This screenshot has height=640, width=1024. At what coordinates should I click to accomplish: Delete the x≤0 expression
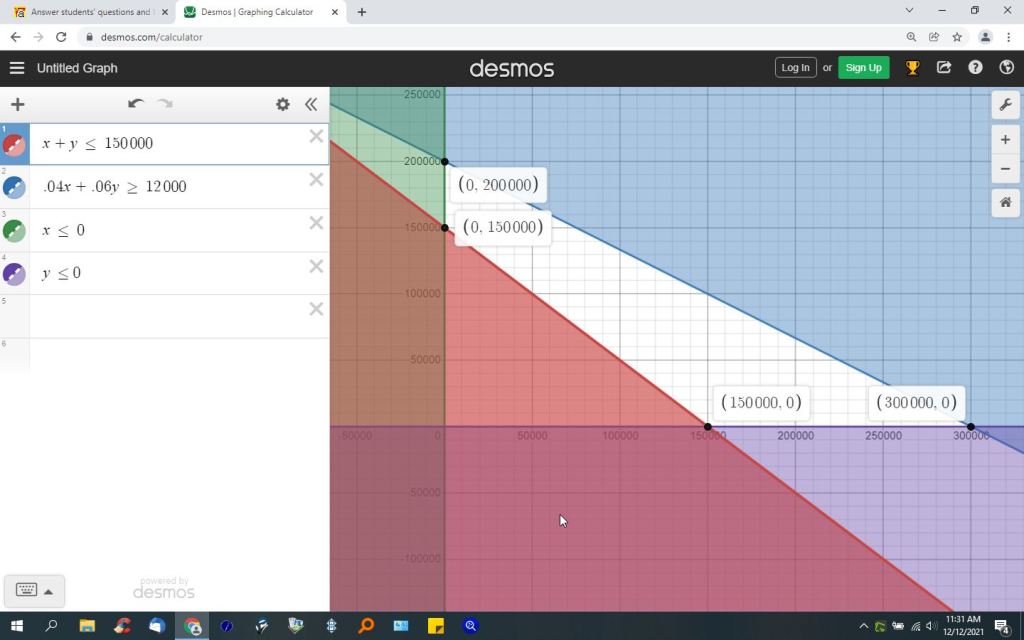(x=316, y=223)
